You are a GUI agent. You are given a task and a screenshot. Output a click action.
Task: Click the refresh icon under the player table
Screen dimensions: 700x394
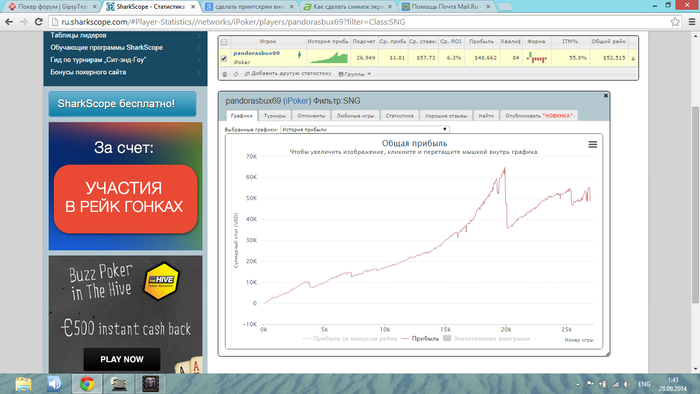(x=236, y=74)
